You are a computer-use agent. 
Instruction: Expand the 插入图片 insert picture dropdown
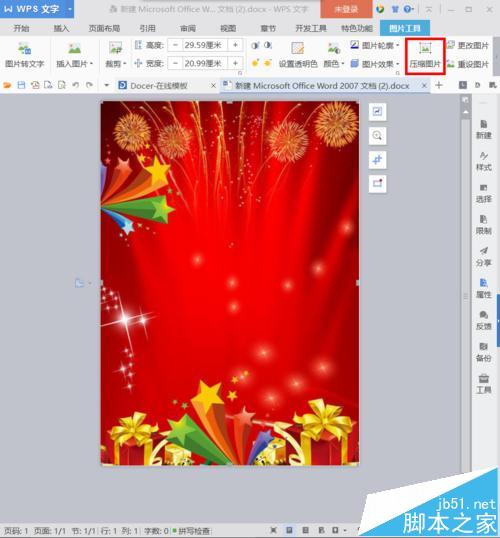[92, 64]
